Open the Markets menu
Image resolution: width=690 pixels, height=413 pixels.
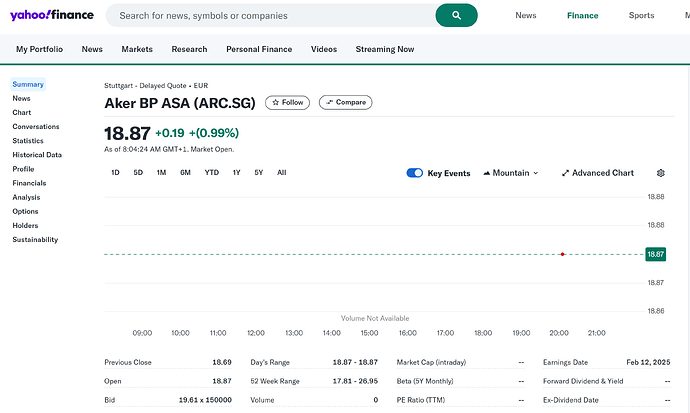point(137,49)
